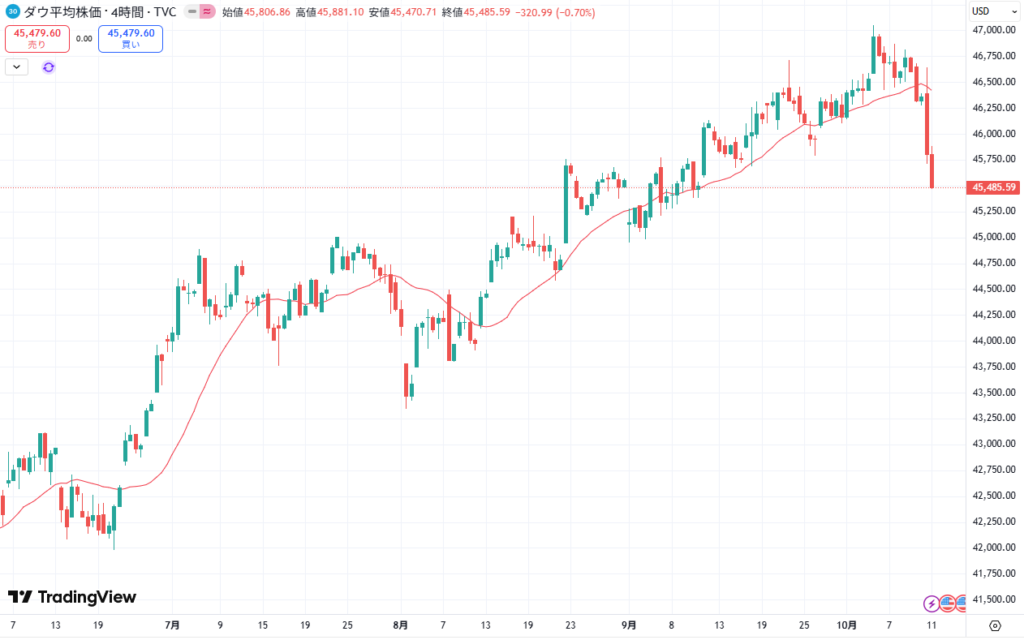Click the 8月 label on time axis
The image size is (1024, 640).
point(400,625)
